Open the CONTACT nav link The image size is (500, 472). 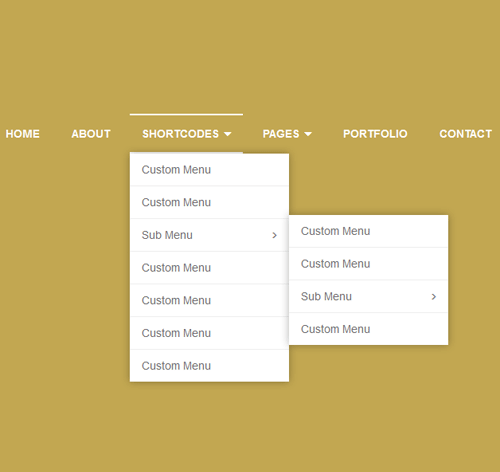pos(465,134)
